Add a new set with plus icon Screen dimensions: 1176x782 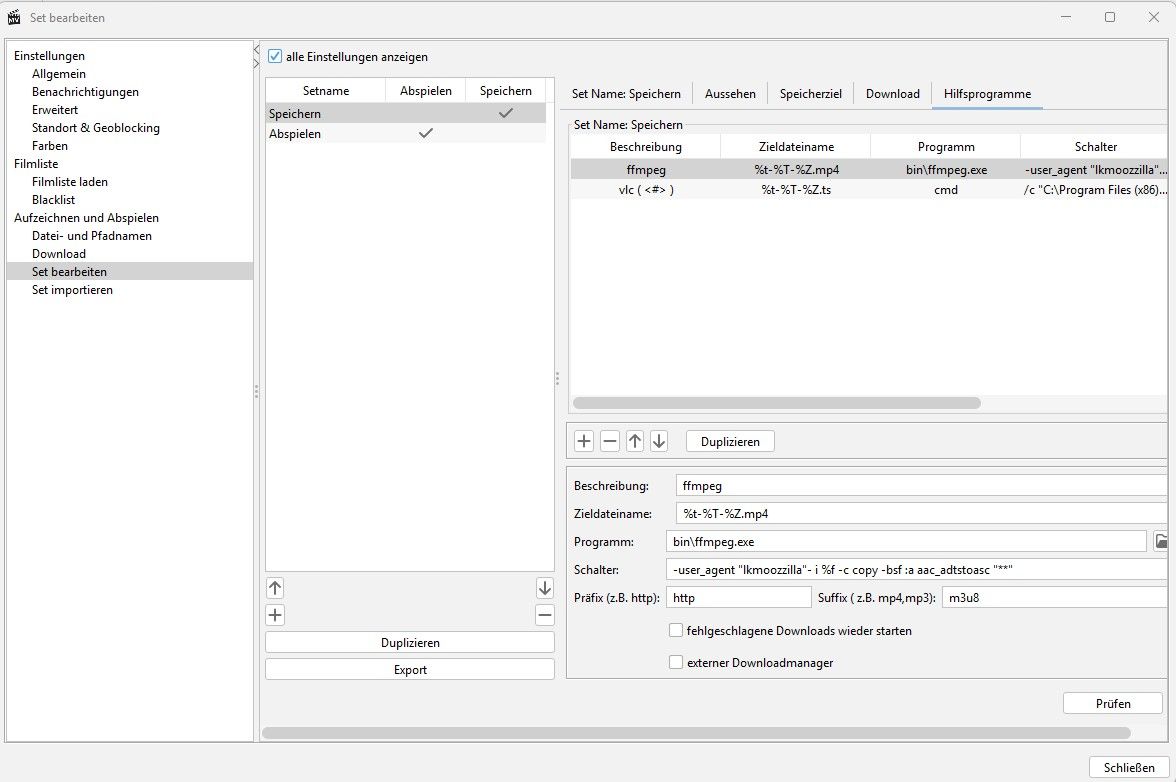click(274, 616)
